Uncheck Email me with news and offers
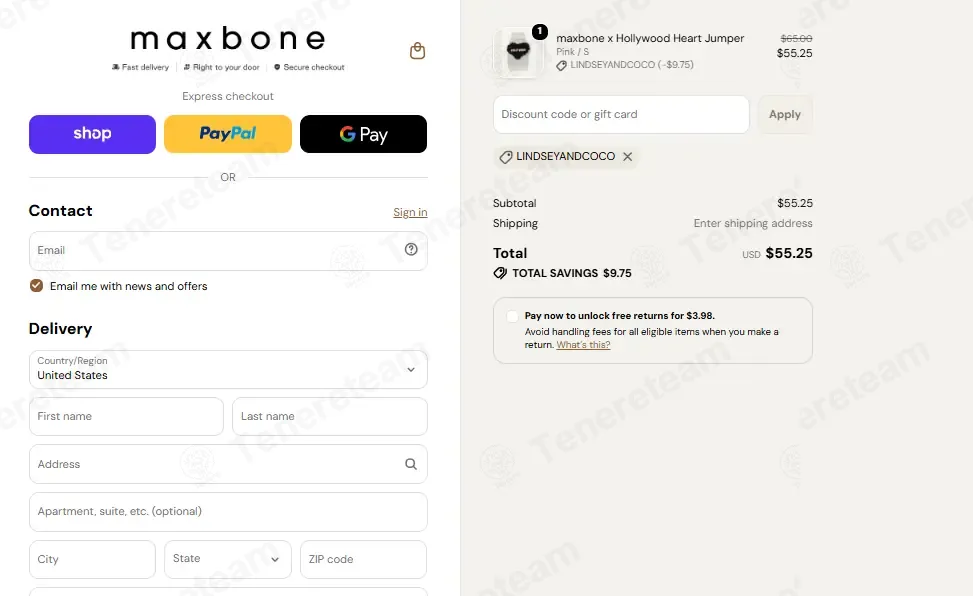Image resolution: width=973 pixels, height=596 pixels. pyautogui.click(x=37, y=286)
